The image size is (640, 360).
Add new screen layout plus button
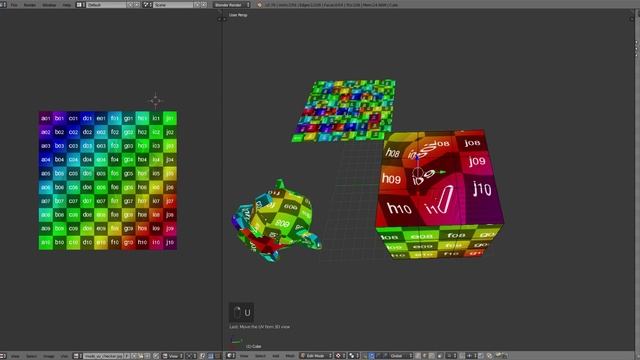pyautogui.click(x=130, y=4)
